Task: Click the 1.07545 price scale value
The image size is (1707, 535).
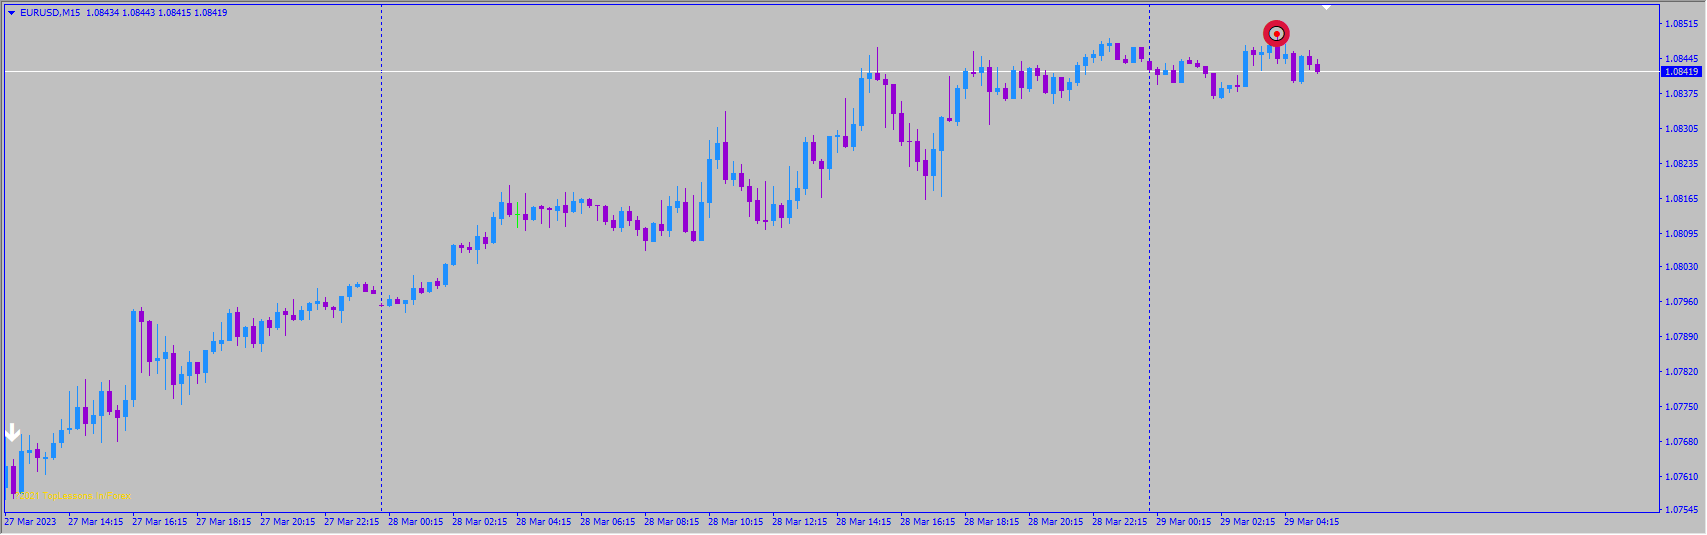Action: [1682, 510]
